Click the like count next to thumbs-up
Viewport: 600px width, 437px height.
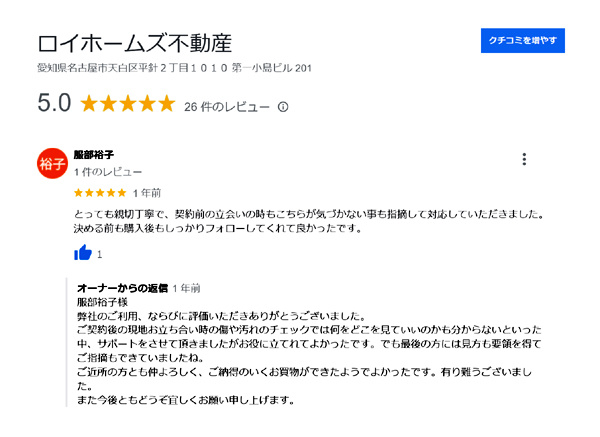pyautogui.click(x=99, y=254)
